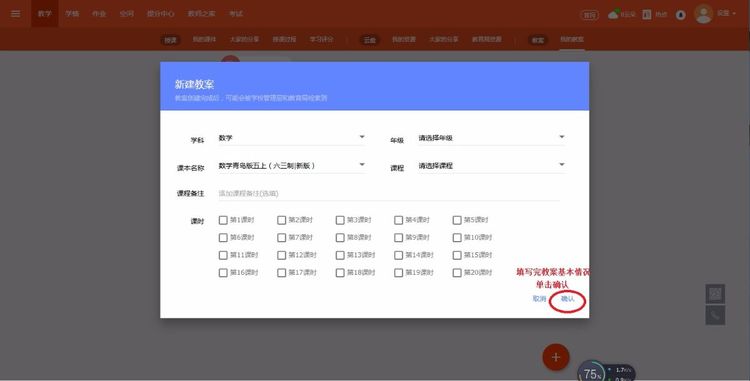Open the hamburger menu icon
This screenshot has width=750, height=381.
(x=15, y=13)
